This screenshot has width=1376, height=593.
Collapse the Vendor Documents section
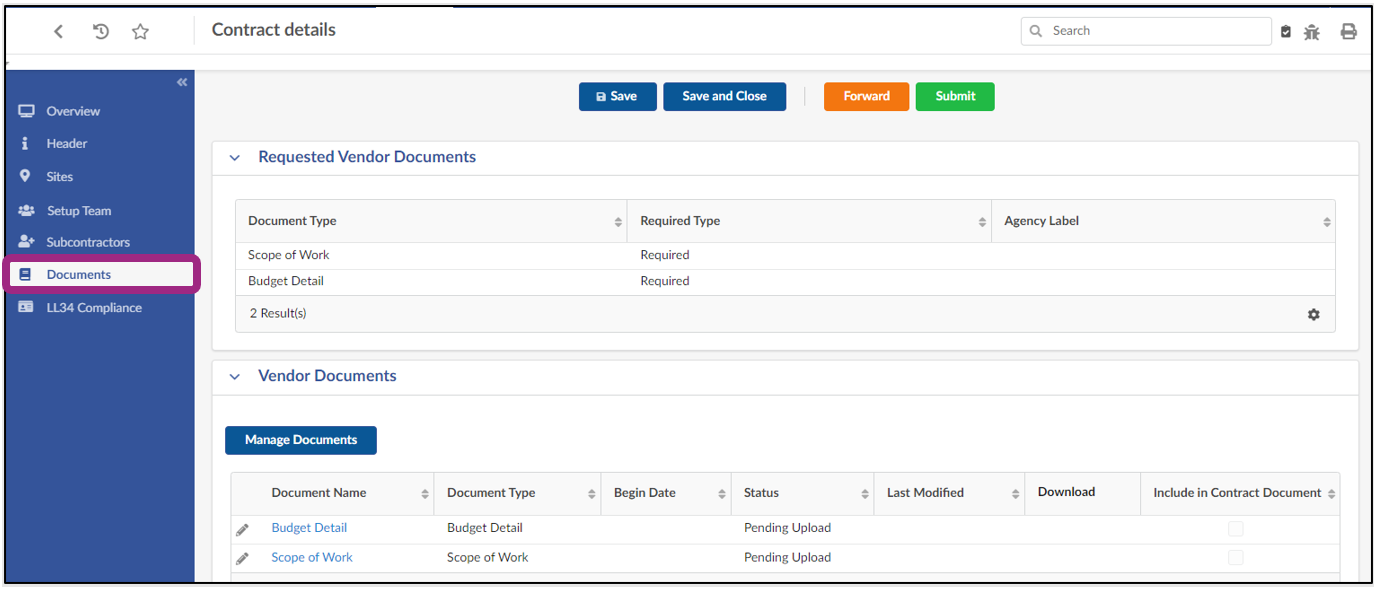[x=235, y=377]
